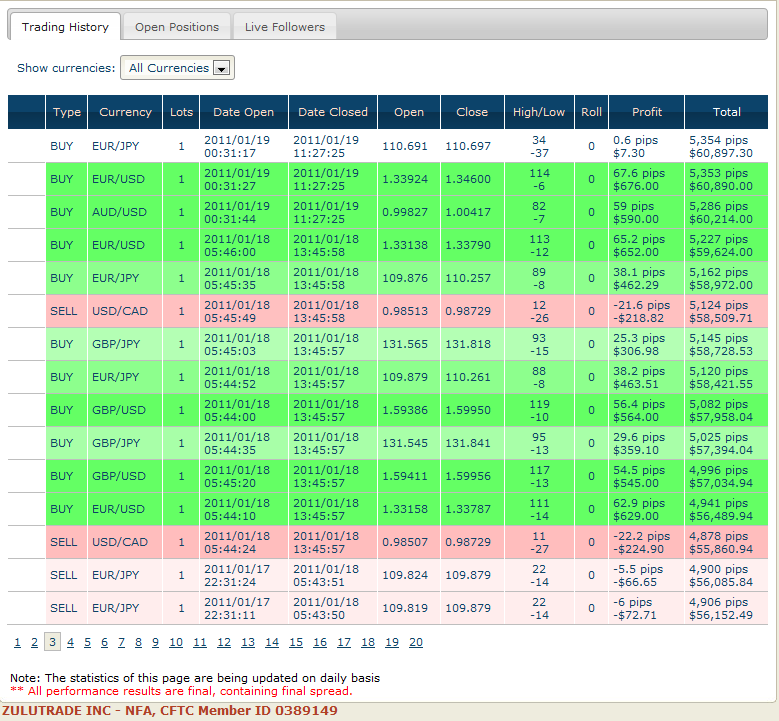Click the Open price column header
779x721 pixels.
[x=409, y=112]
